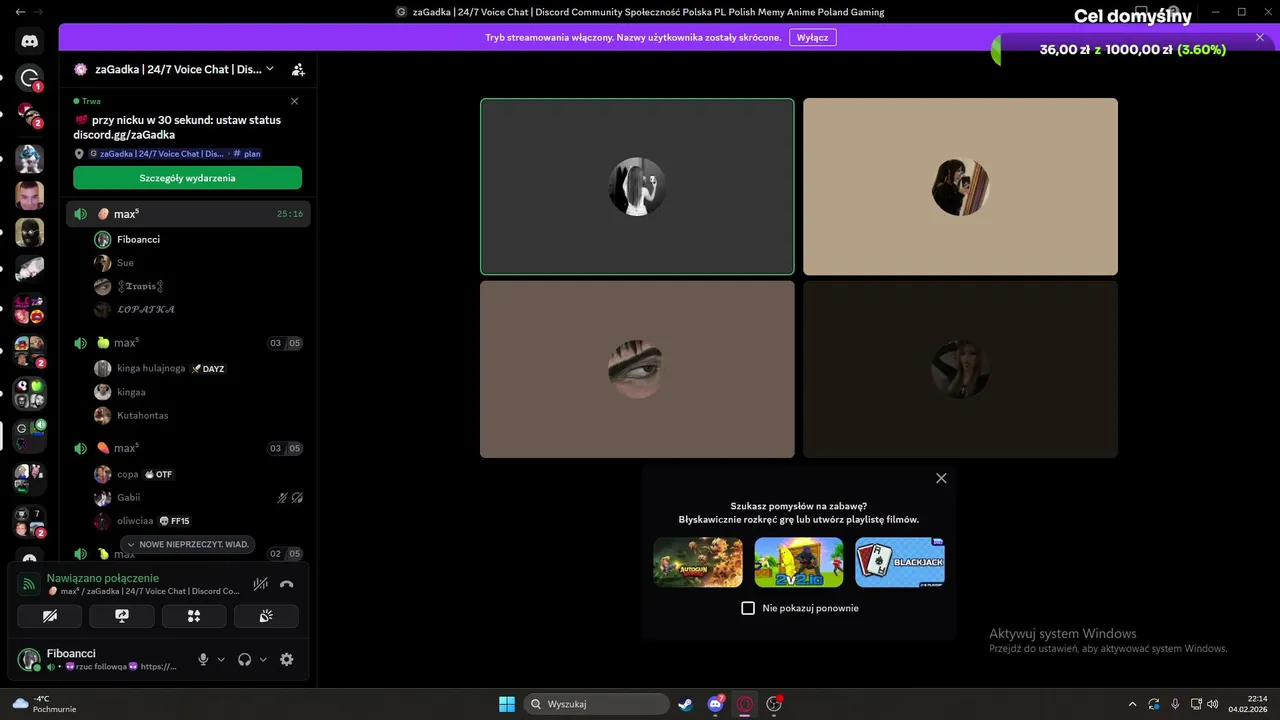
Task: Open max⁵ channel containing copa
Action: click(x=188, y=448)
